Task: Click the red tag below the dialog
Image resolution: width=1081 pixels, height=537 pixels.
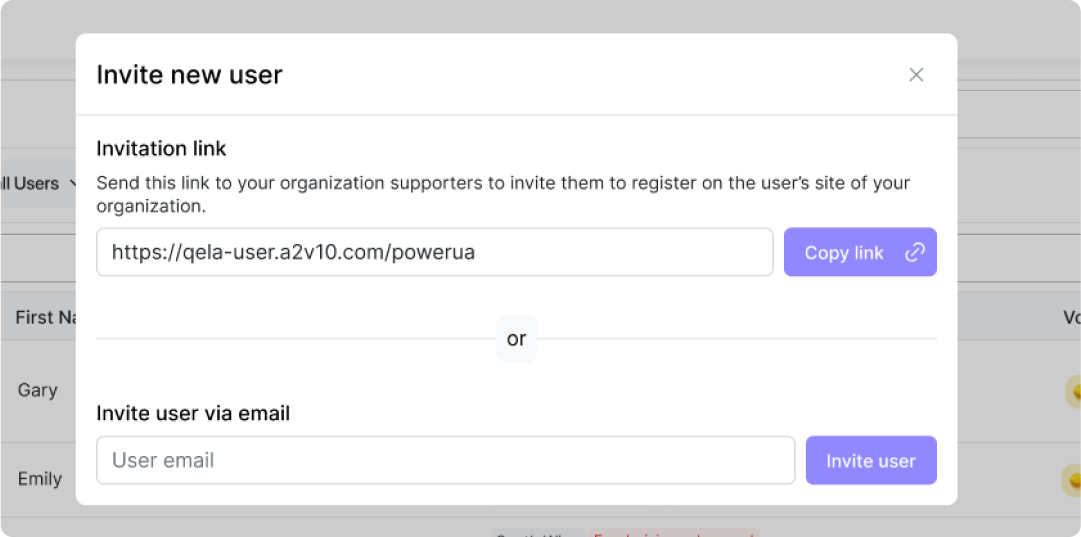Action: click(673, 533)
